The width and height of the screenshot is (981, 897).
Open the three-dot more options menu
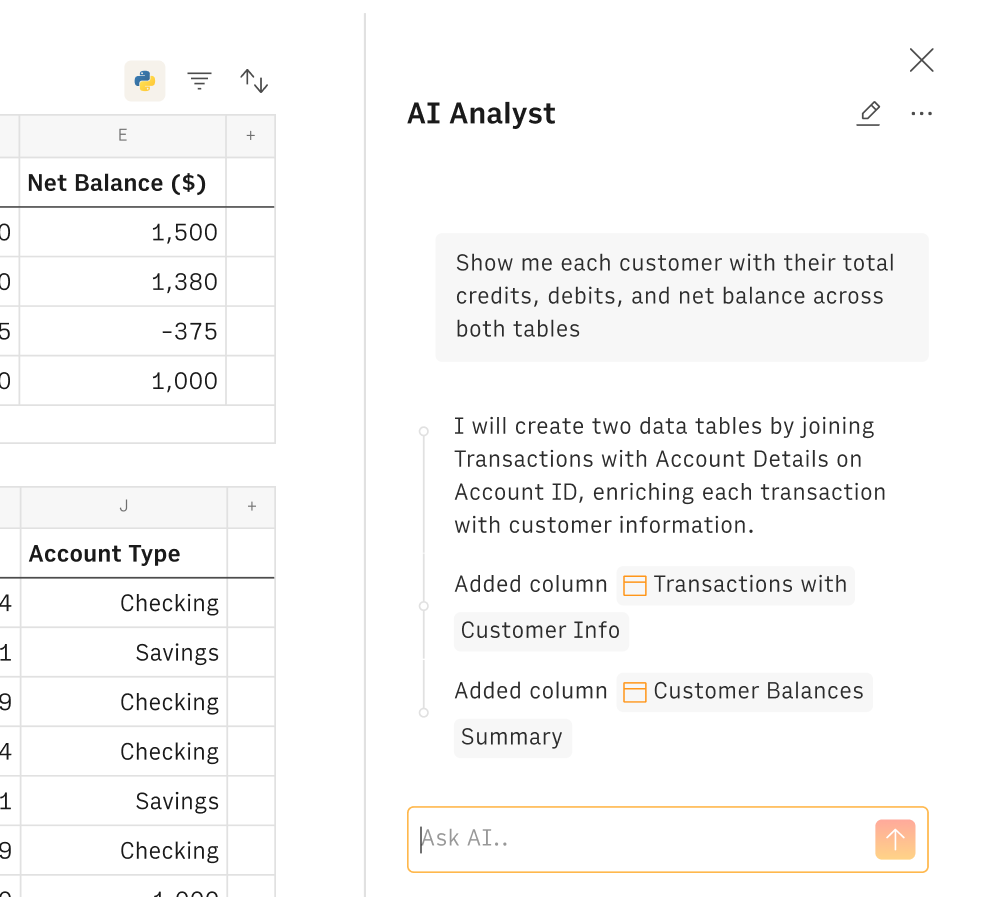pyautogui.click(x=921, y=113)
